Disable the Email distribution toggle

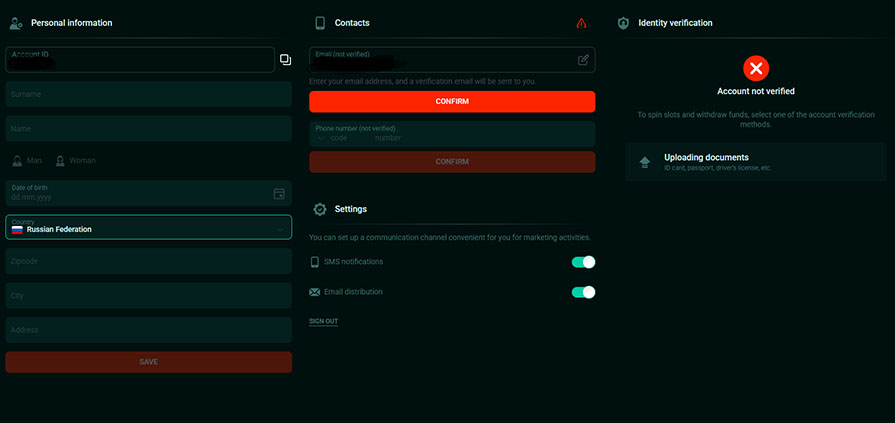click(583, 292)
